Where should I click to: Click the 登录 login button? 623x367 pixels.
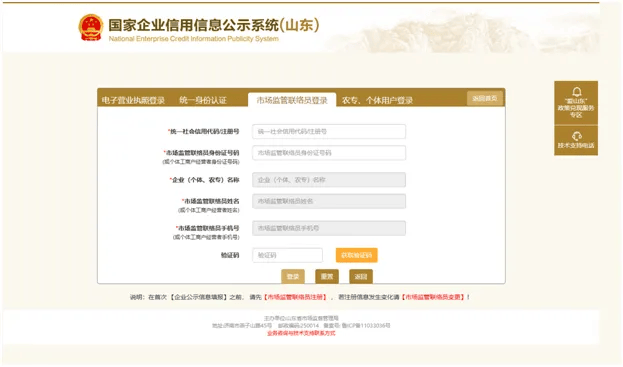point(293,276)
